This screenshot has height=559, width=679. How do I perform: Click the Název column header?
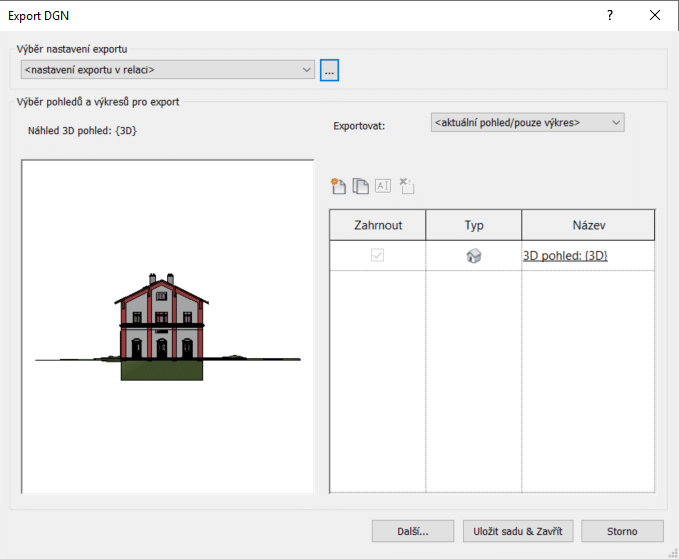588,225
